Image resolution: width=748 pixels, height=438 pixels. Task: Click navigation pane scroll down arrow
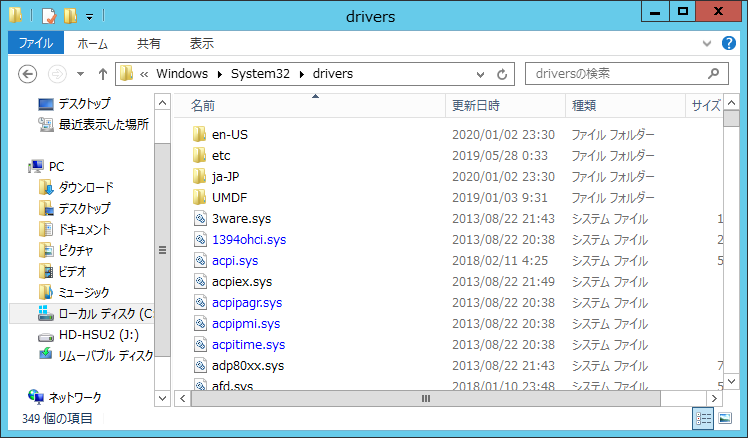tap(162, 398)
